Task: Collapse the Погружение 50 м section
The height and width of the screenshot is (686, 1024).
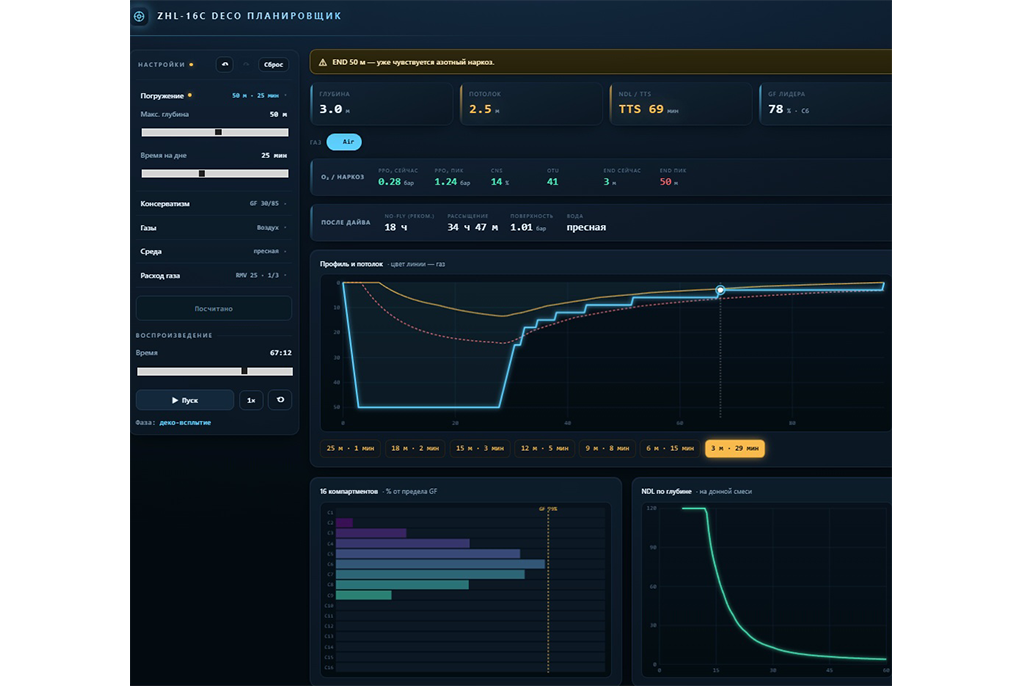Action: click(x=214, y=95)
